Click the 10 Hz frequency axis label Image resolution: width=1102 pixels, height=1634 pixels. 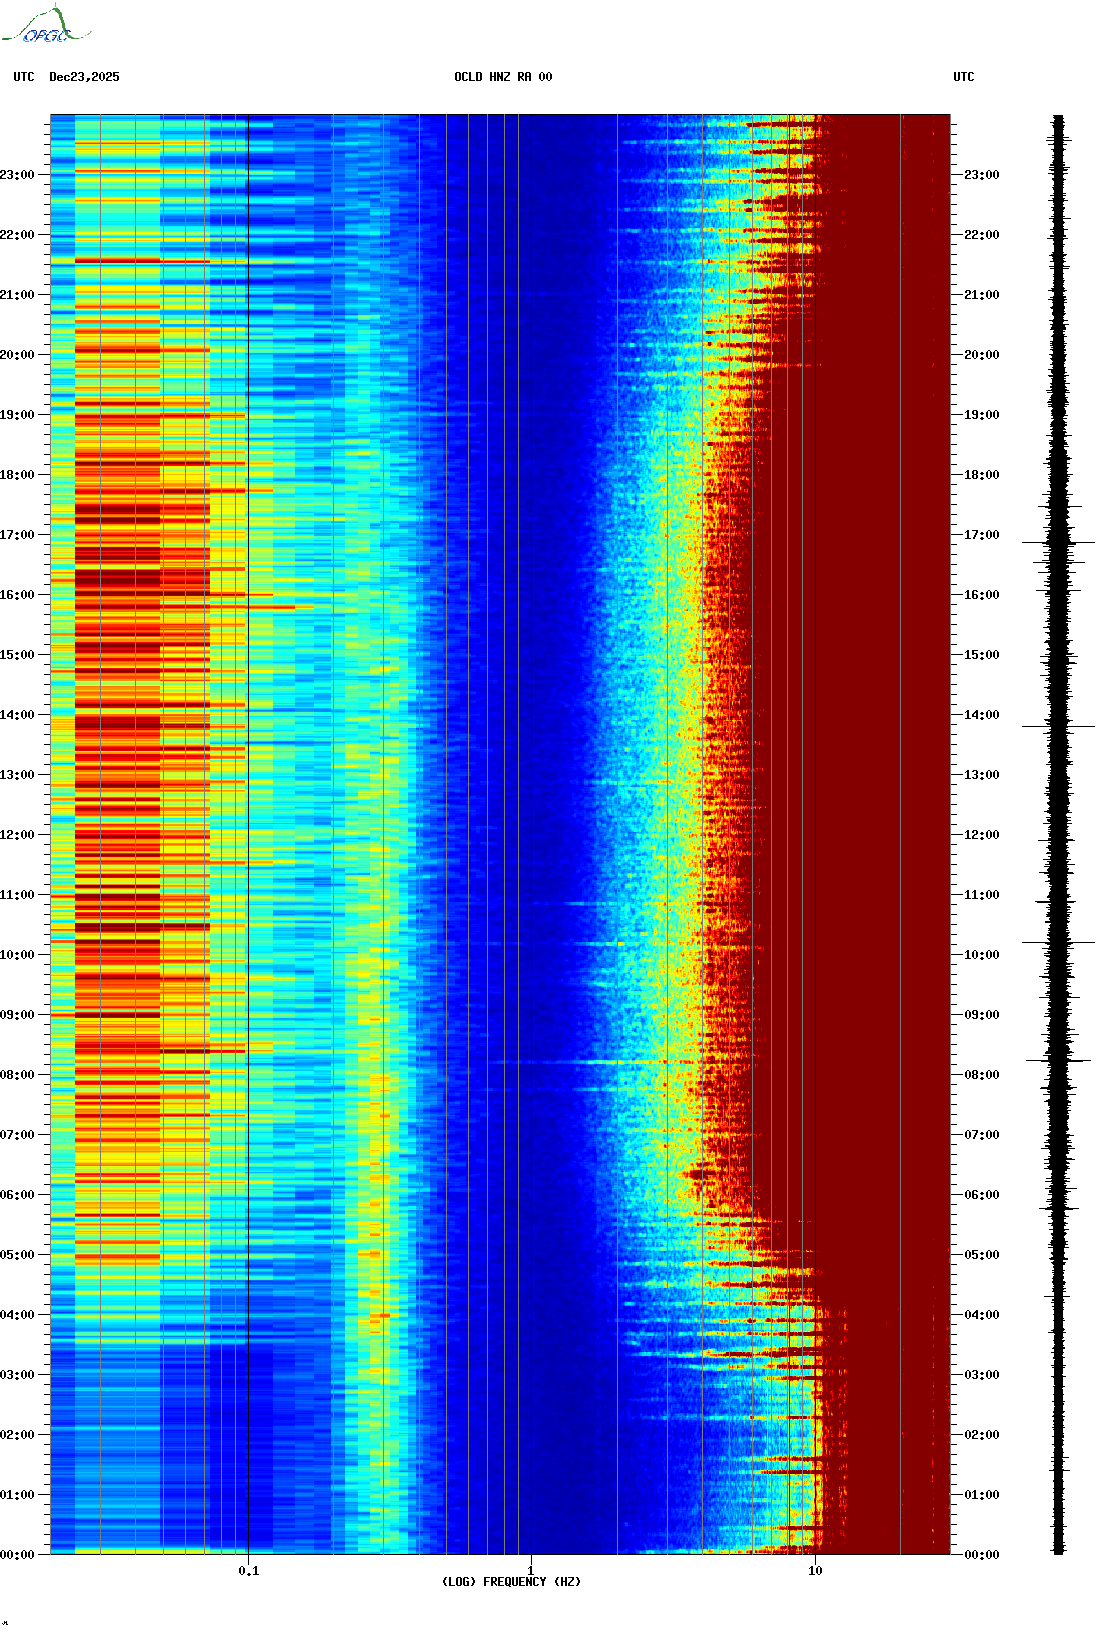point(815,1570)
